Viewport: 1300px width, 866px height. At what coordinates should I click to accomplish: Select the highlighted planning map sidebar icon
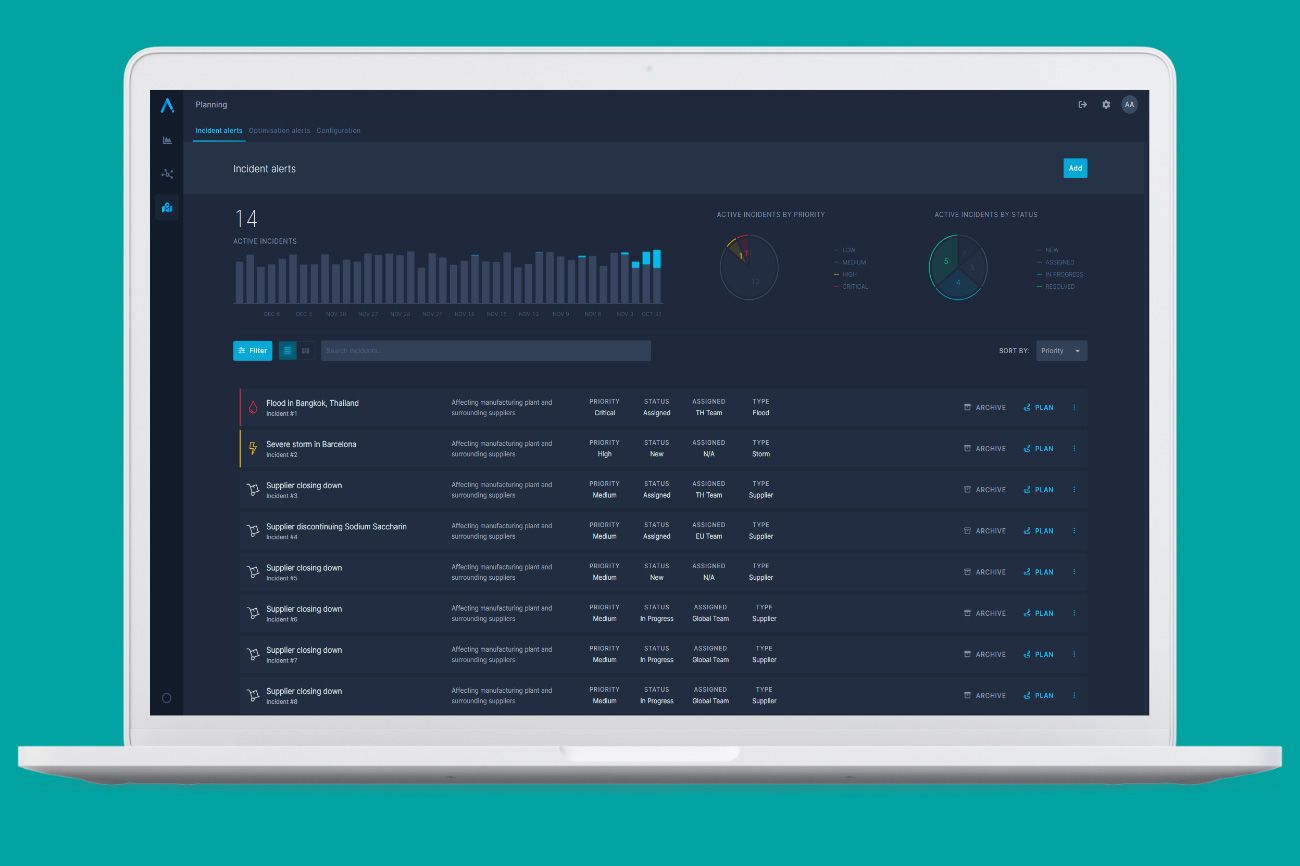tap(167, 208)
